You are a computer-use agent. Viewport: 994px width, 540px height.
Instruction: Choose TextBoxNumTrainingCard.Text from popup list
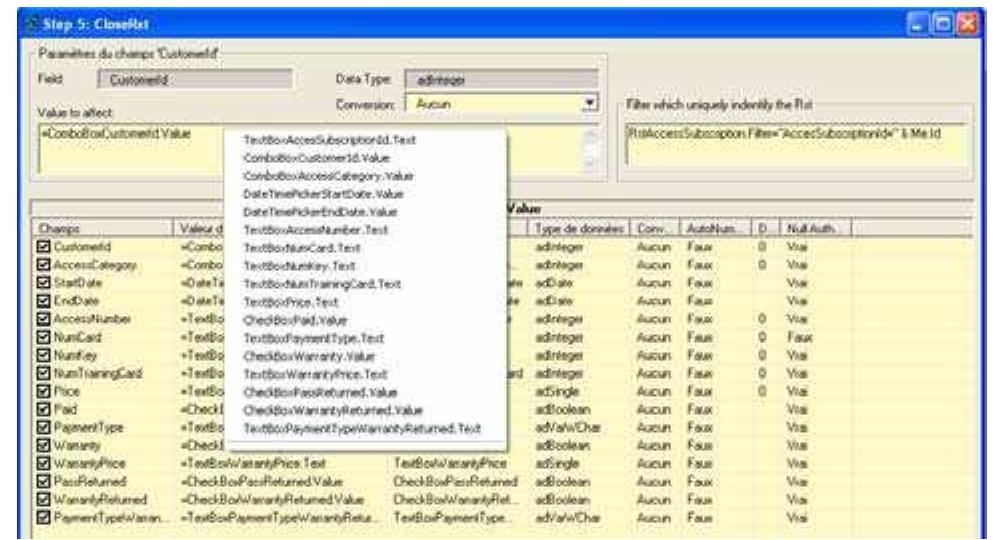tap(322, 284)
